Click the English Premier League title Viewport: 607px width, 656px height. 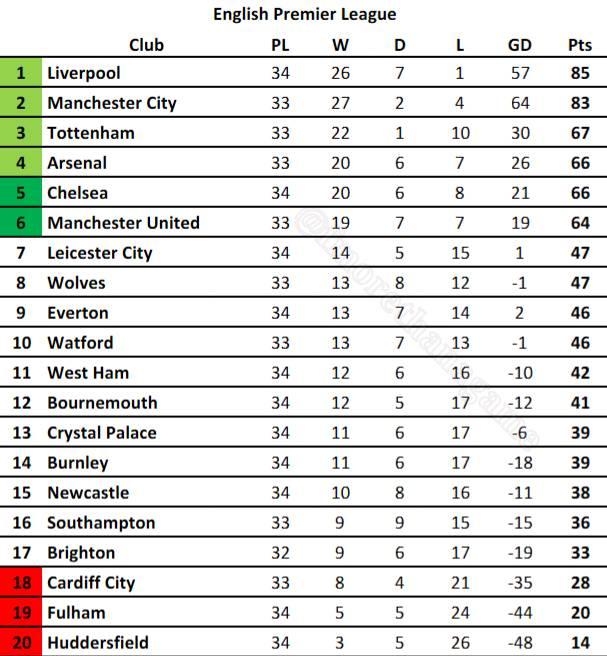click(305, 14)
